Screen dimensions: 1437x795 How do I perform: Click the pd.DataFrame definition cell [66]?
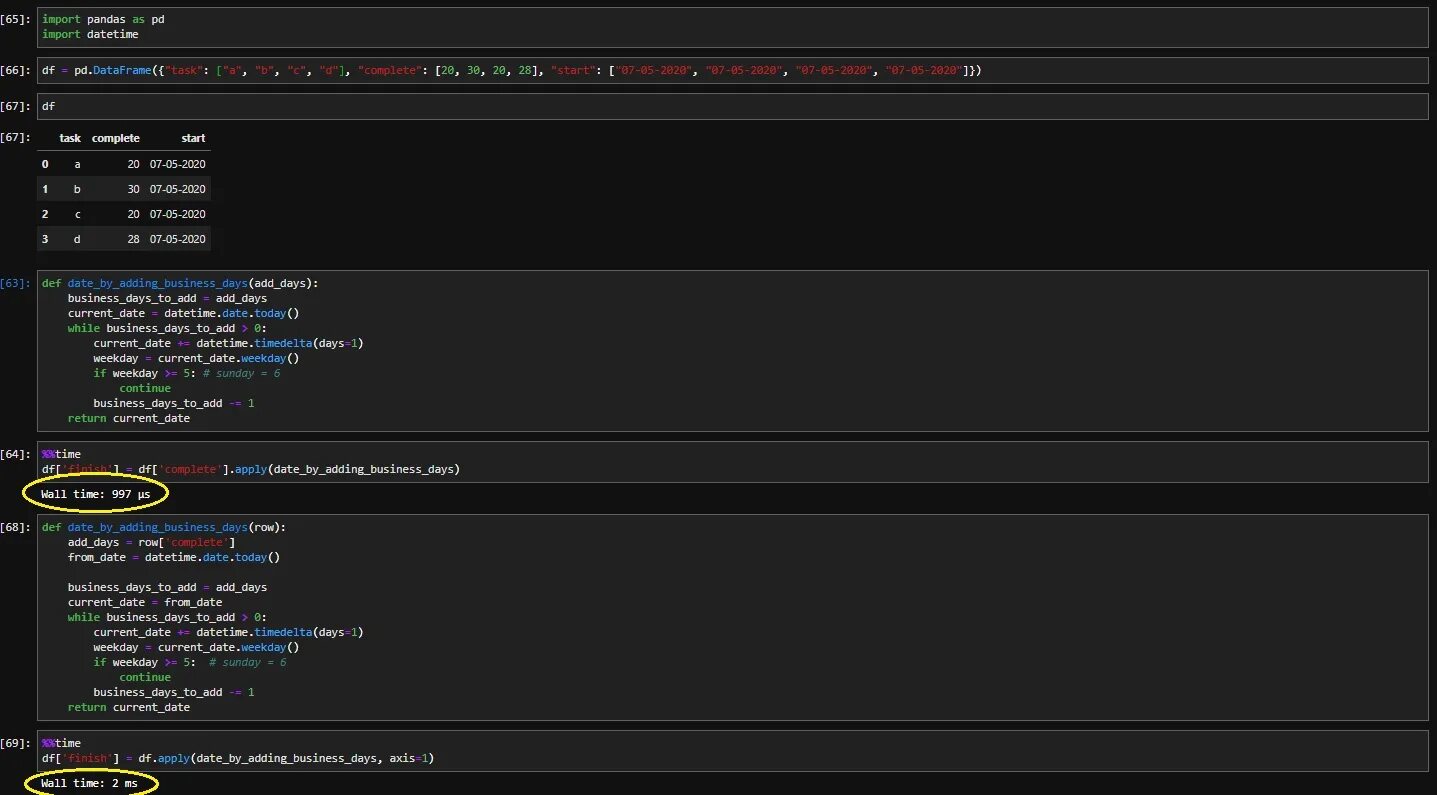coord(732,70)
